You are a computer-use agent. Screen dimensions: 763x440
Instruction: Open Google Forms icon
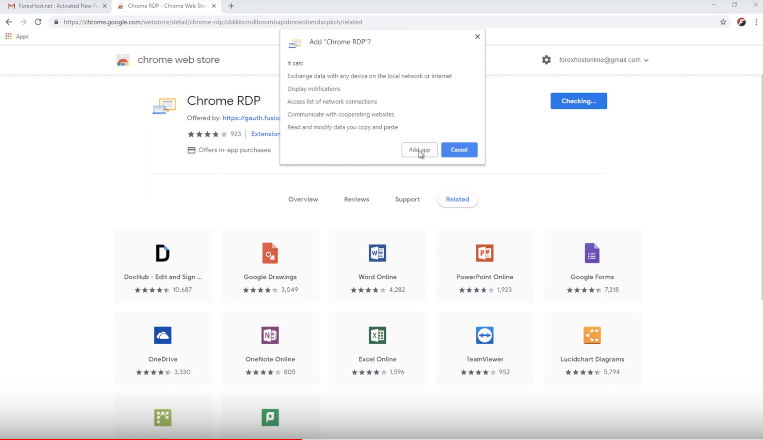592,253
